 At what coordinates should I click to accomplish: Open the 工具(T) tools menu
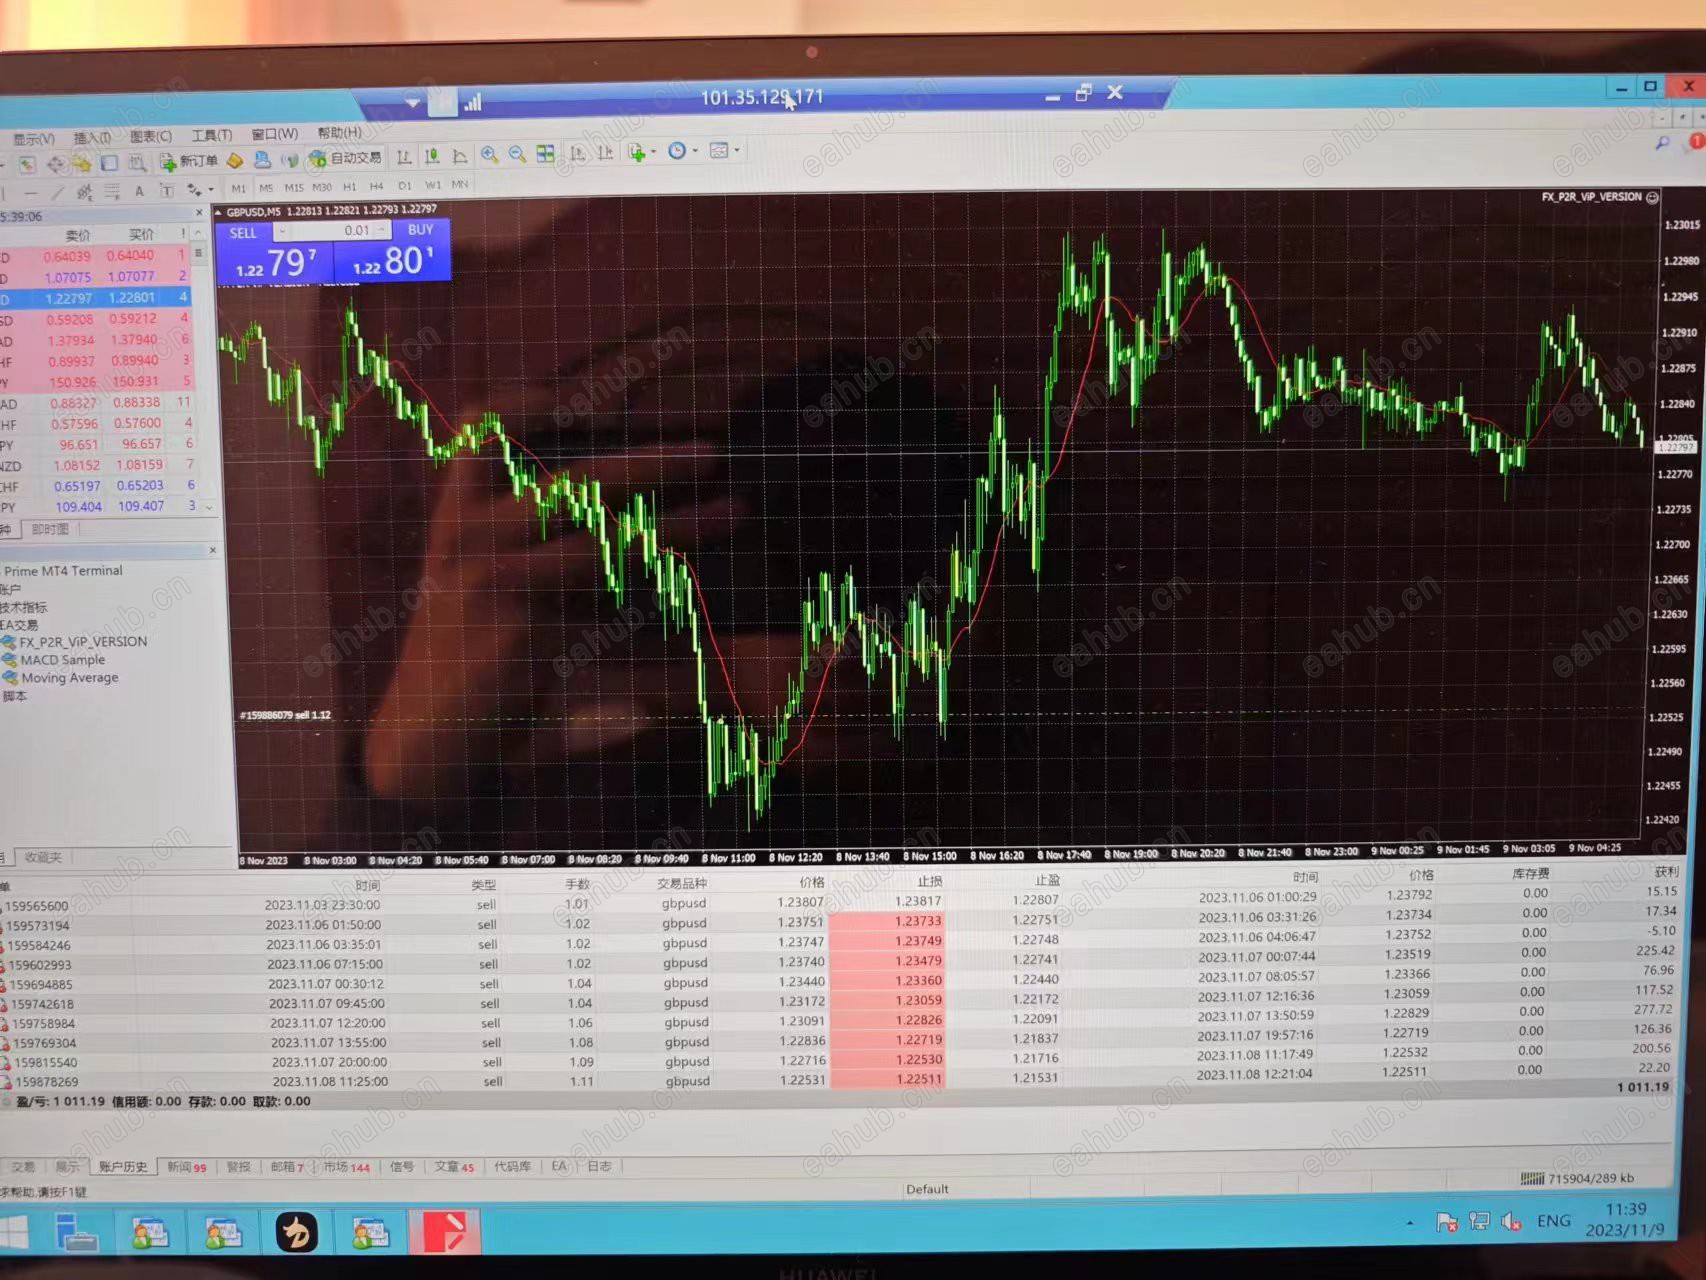pyautogui.click(x=212, y=136)
